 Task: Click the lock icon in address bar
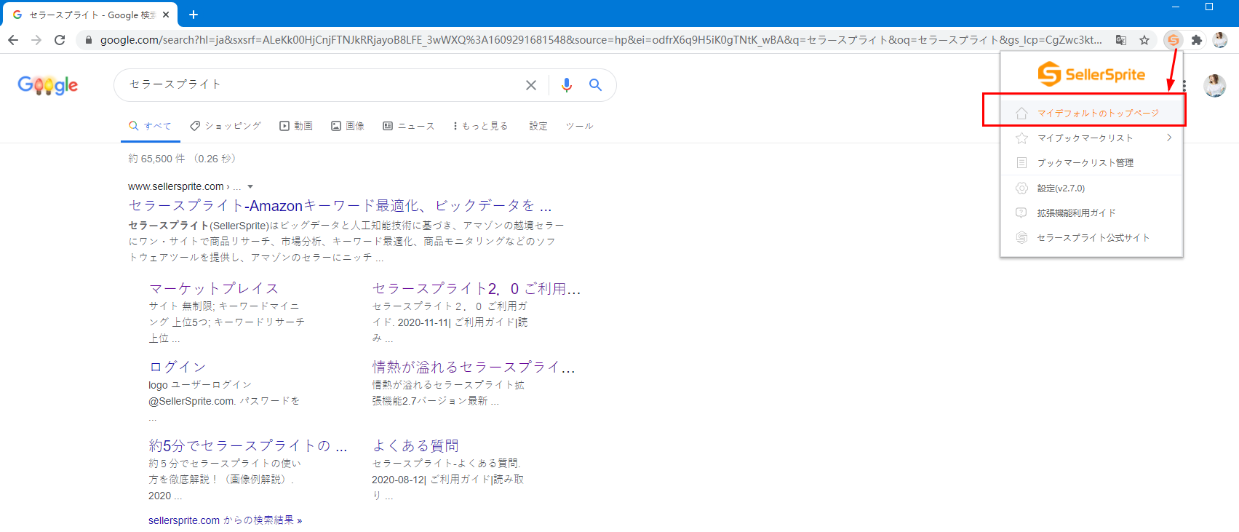pos(88,40)
